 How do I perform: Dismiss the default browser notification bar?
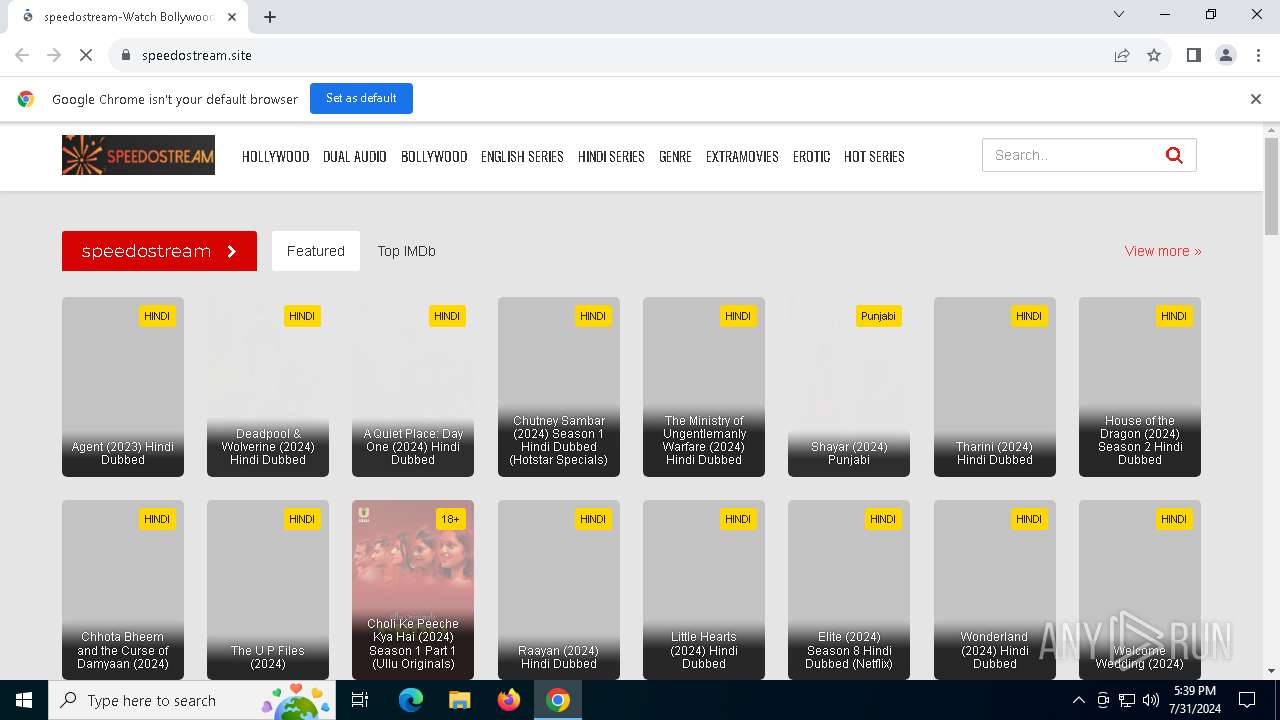(1256, 99)
